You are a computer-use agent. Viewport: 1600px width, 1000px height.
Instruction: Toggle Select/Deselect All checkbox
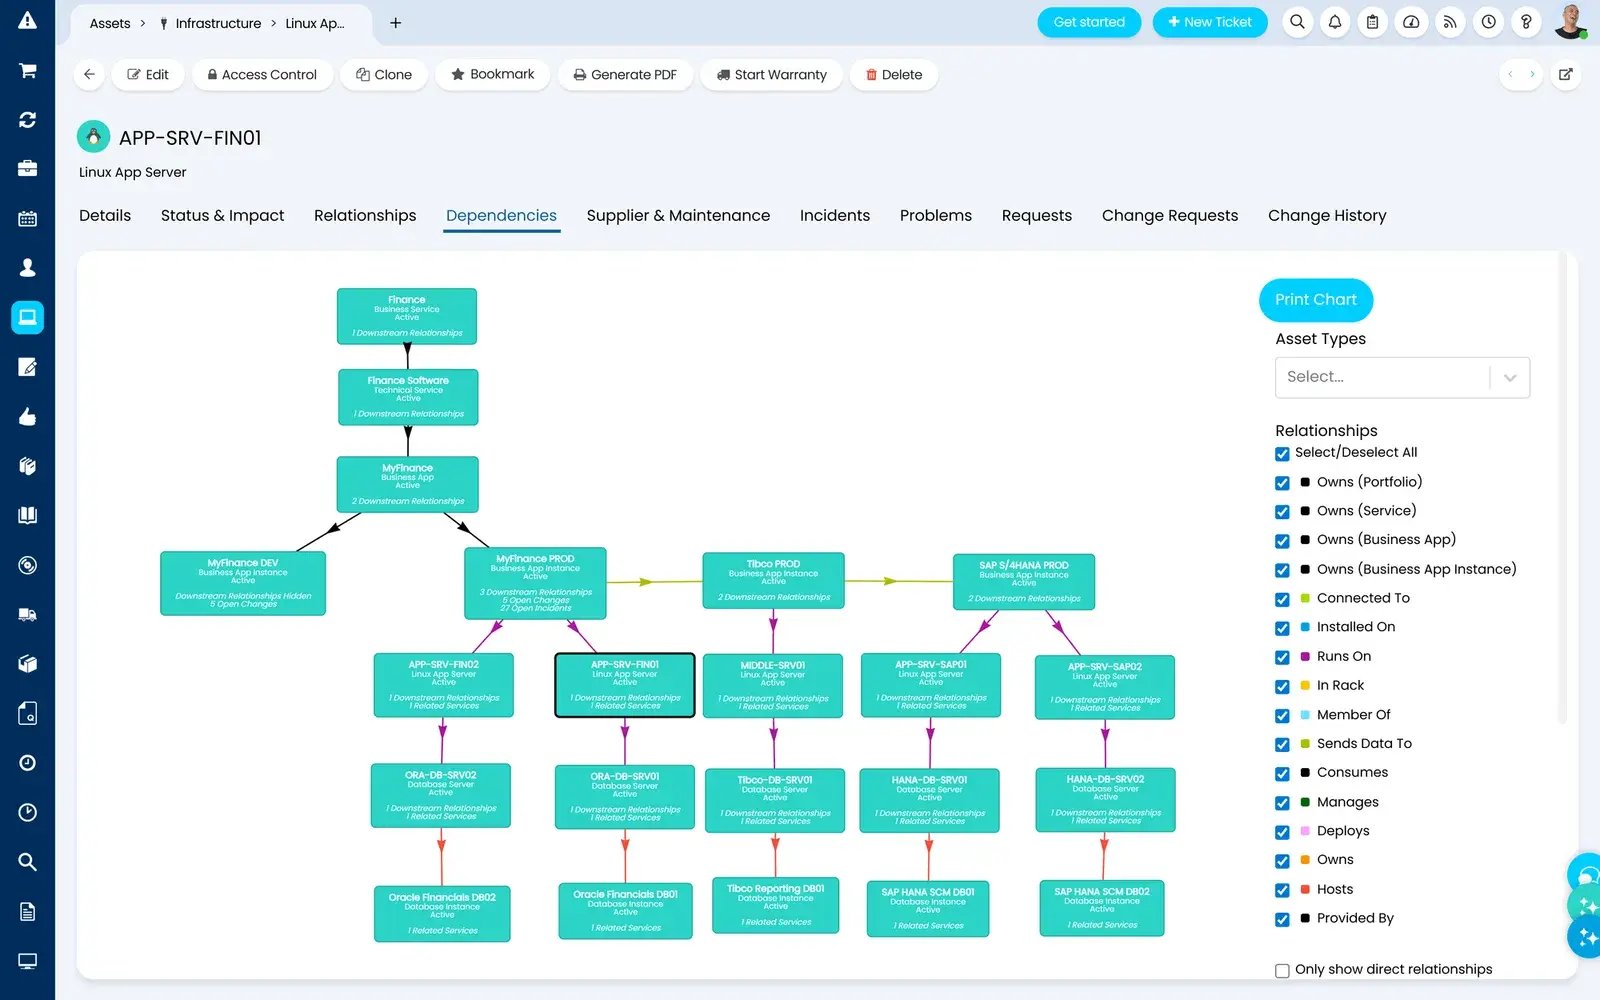pos(1282,453)
